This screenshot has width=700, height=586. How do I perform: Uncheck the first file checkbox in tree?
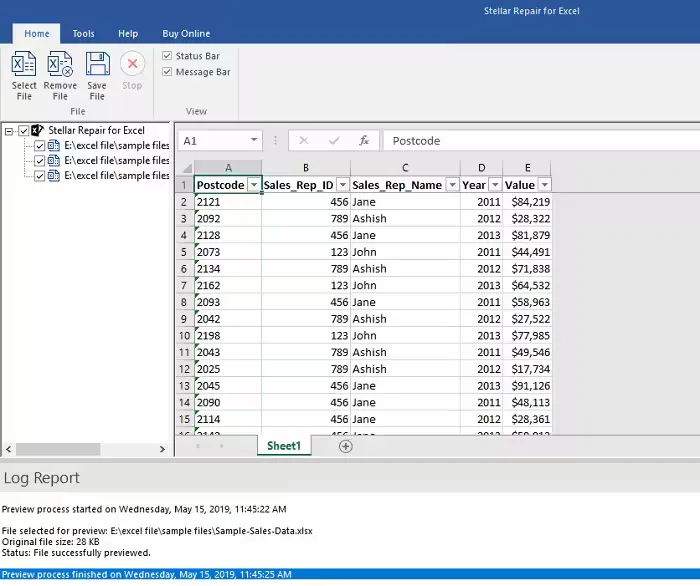click(40, 146)
